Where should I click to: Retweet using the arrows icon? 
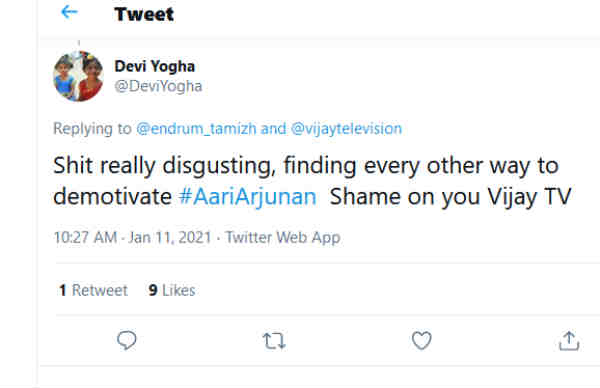pos(274,341)
